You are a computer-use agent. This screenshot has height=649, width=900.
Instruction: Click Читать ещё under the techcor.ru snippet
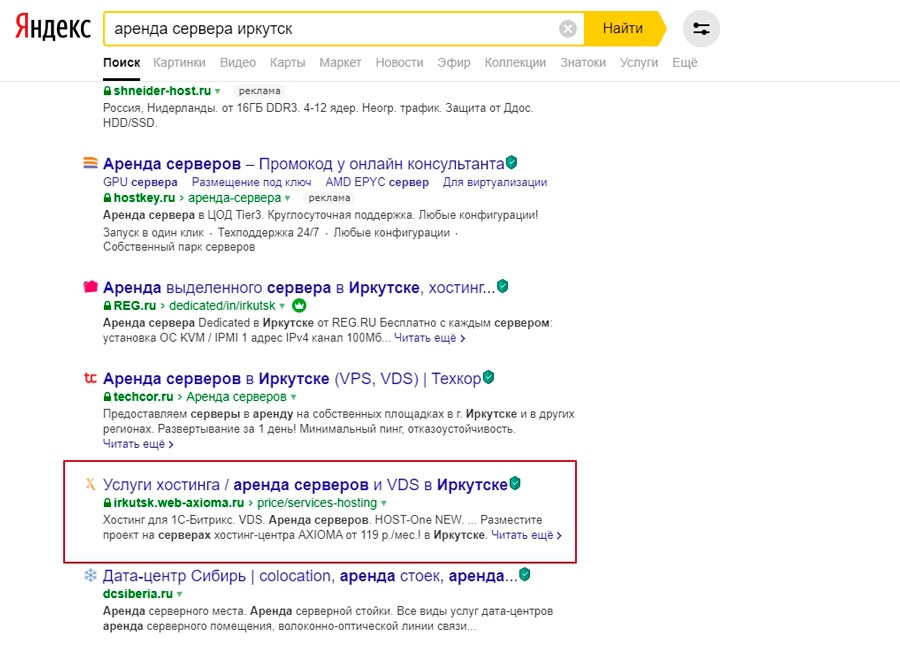[138, 444]
